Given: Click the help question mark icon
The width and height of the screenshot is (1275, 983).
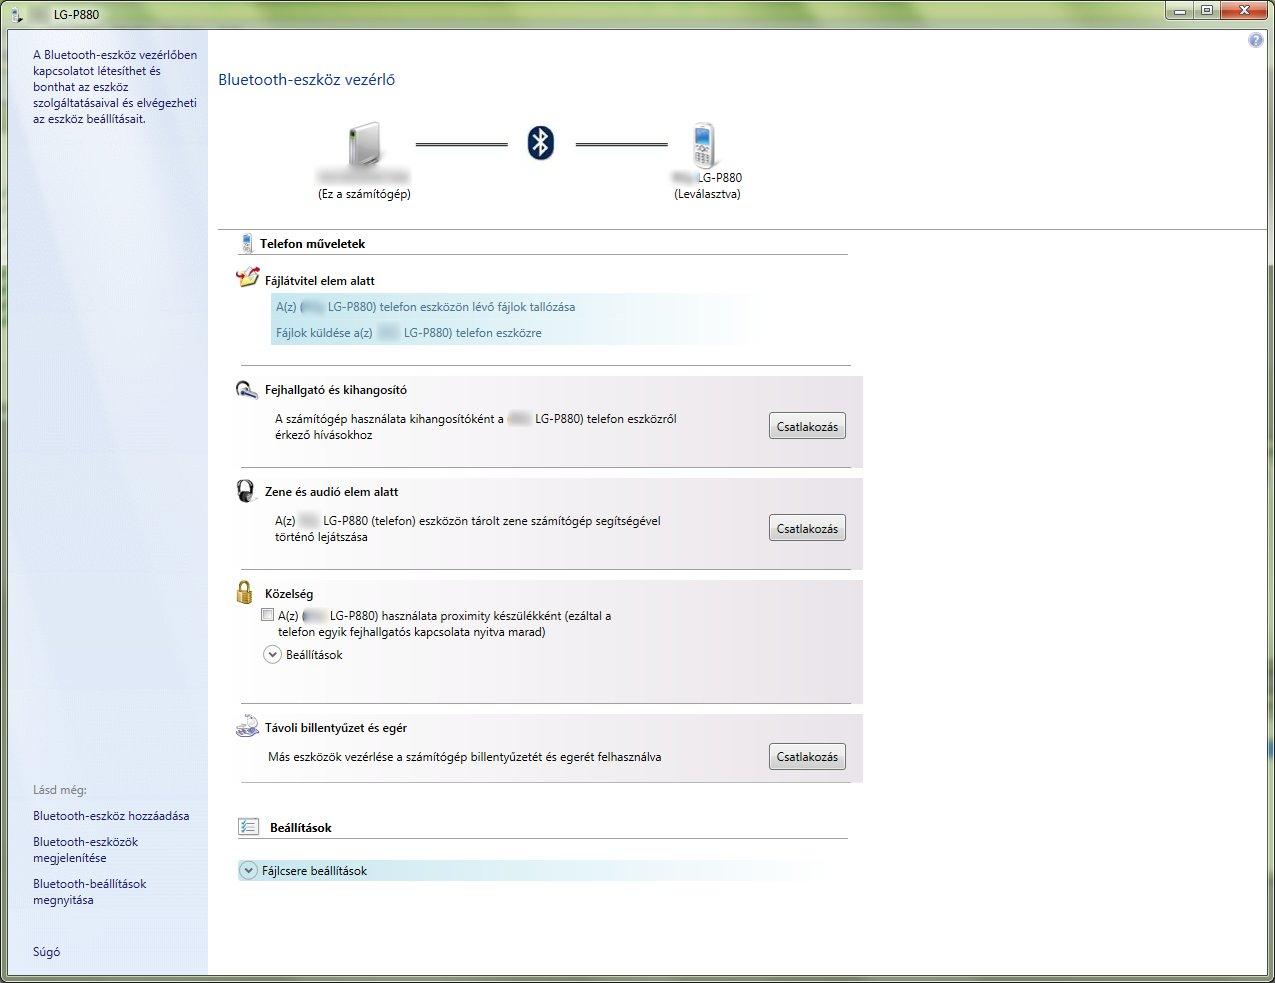Looking at the screenshot, I should 1256,41.
